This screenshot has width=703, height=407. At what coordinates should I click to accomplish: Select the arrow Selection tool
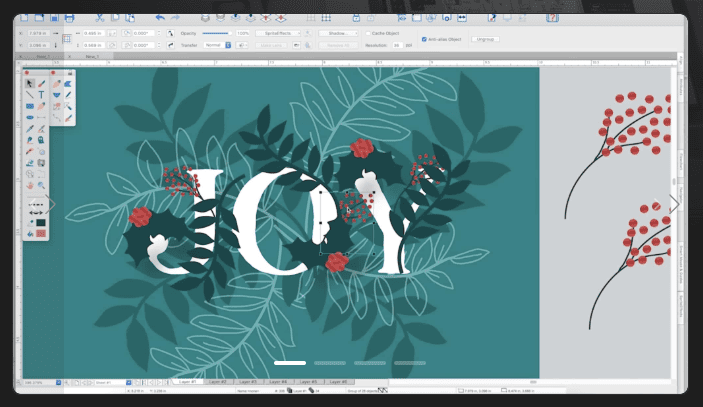(30, 83)
